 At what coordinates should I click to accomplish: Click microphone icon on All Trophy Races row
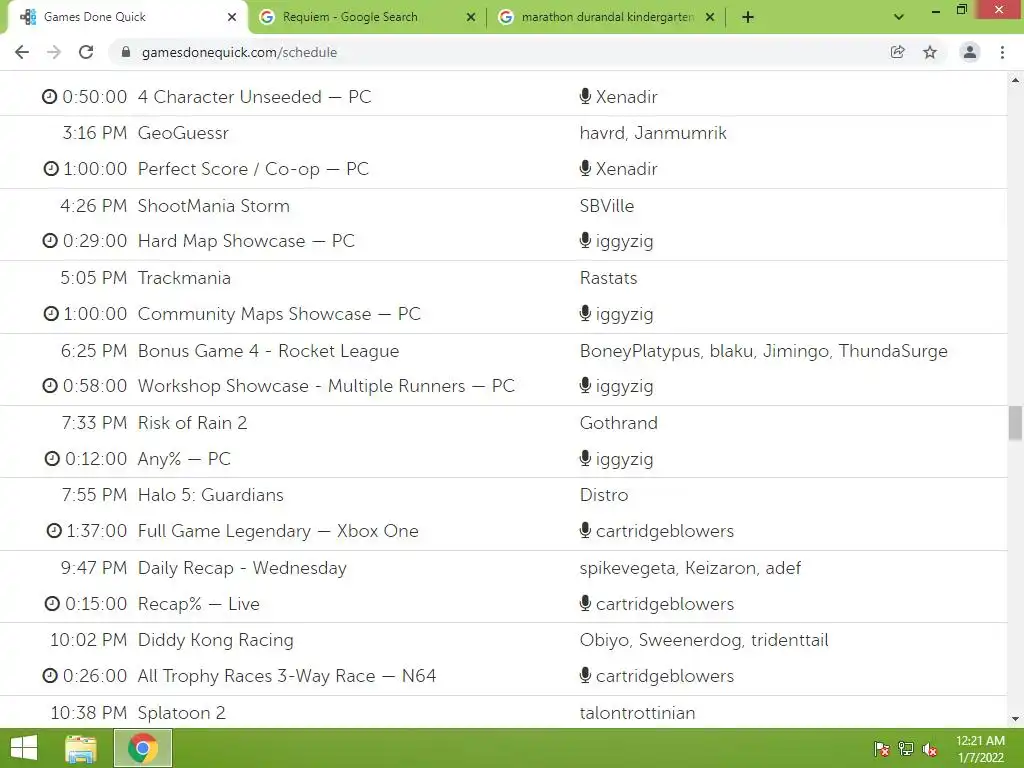click(x=585, y=676)
